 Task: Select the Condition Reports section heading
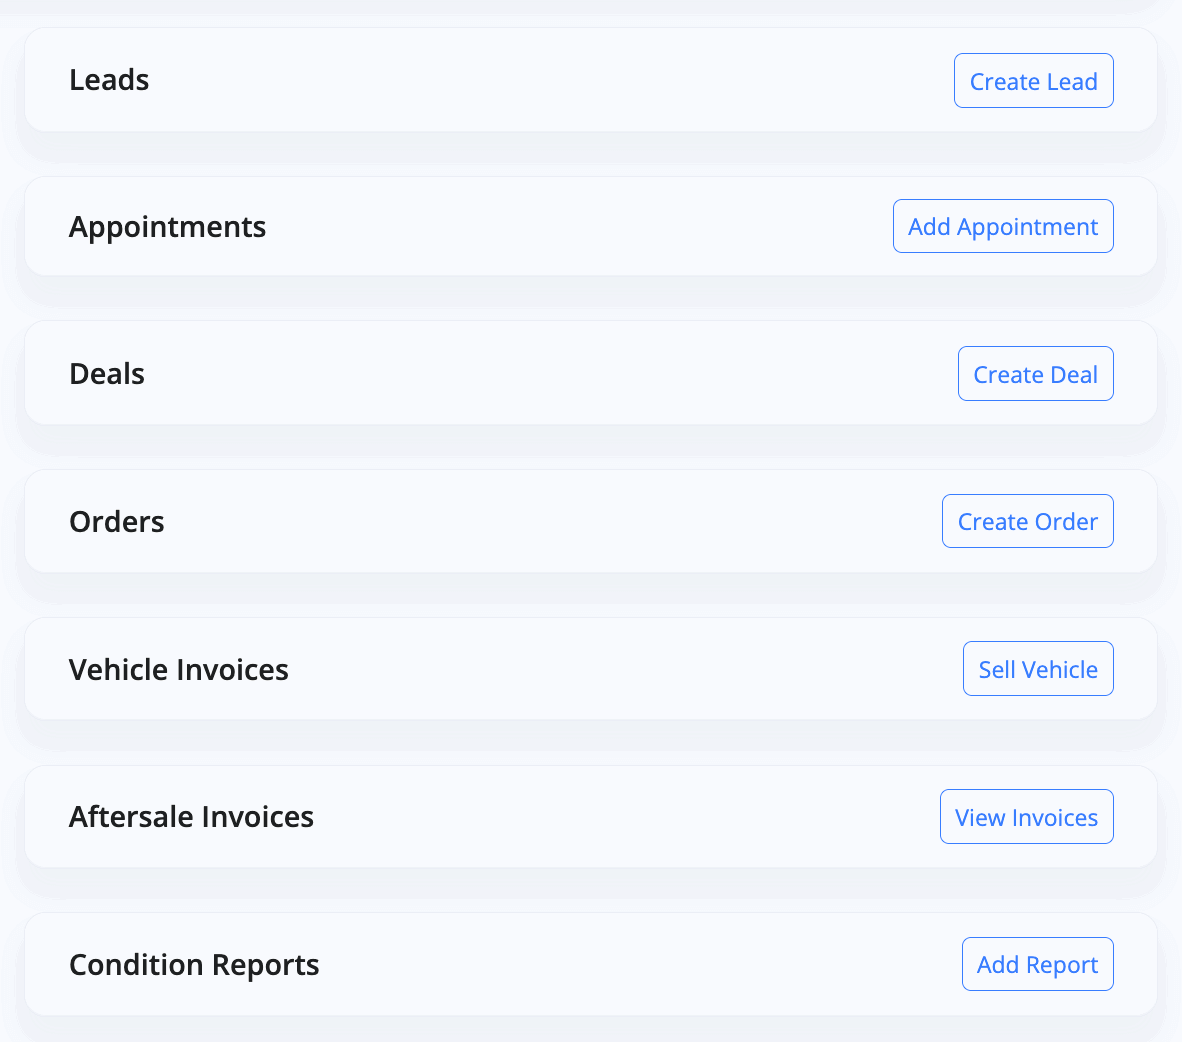click(194, 965)
